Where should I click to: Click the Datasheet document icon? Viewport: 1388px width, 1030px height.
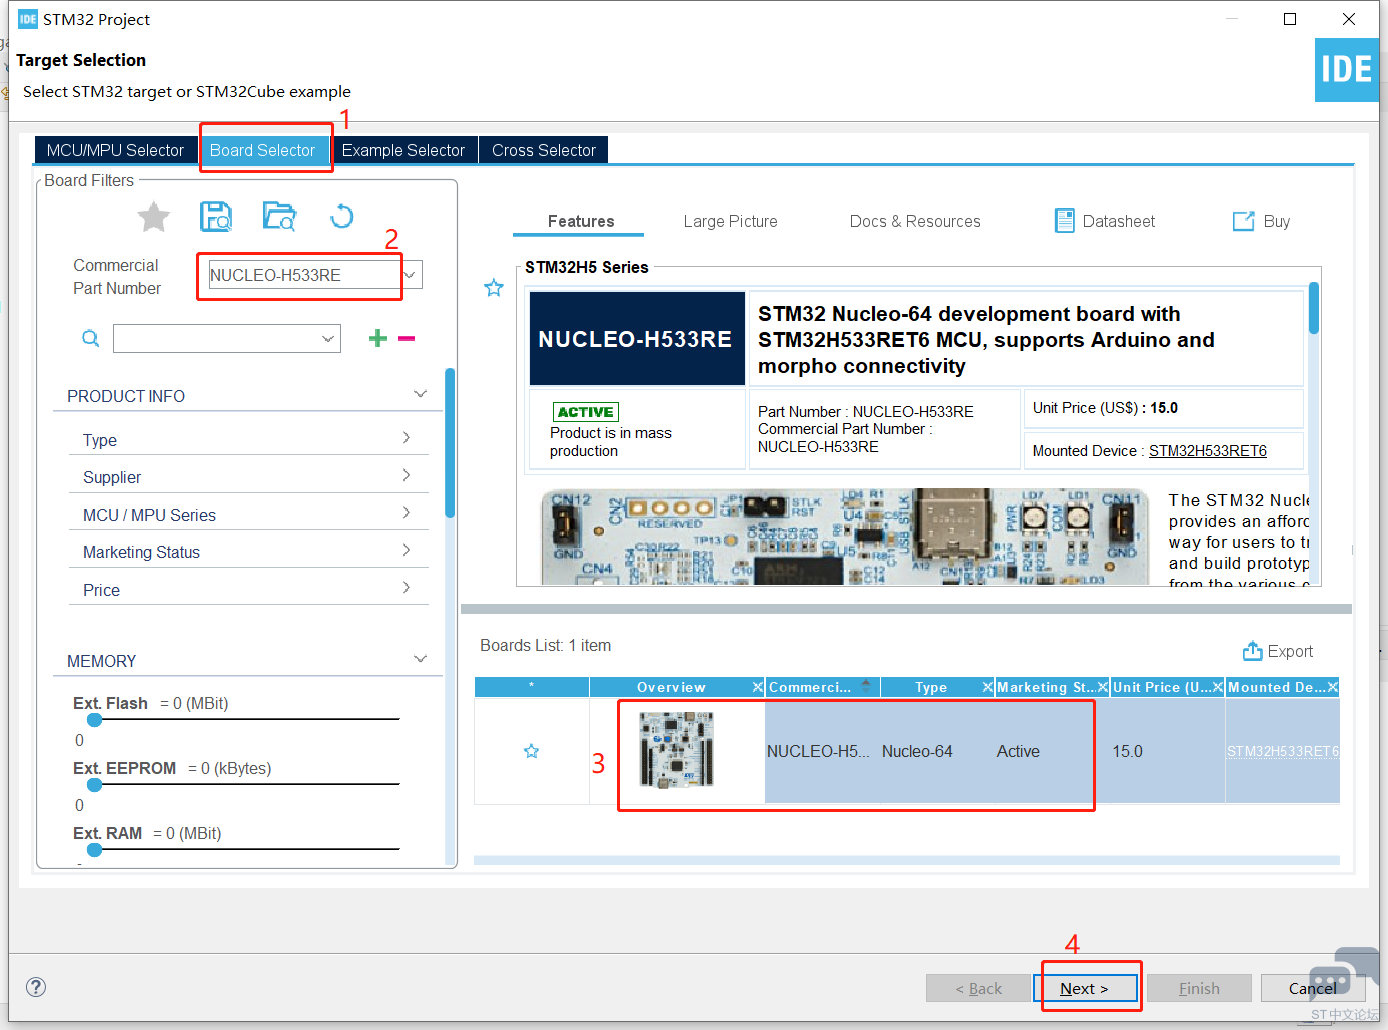click(x=1065, y=221)
